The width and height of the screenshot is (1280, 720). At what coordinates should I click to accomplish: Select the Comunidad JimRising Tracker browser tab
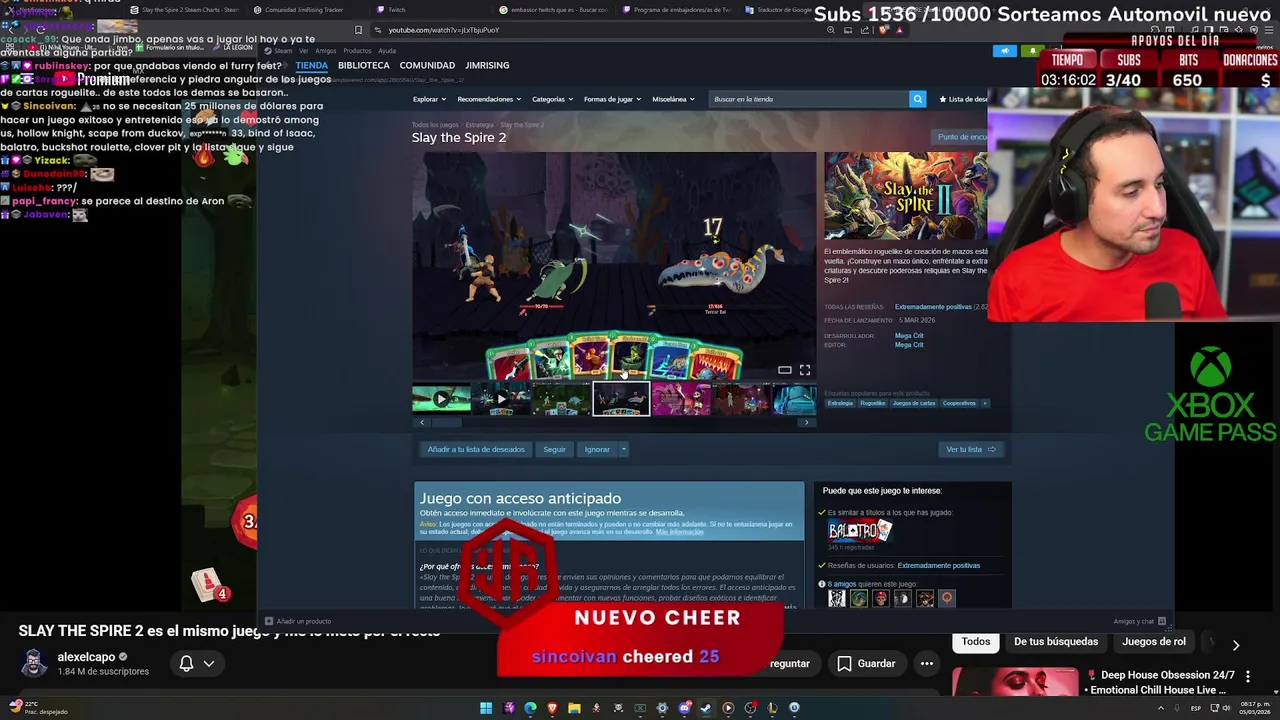pos(305,10)
